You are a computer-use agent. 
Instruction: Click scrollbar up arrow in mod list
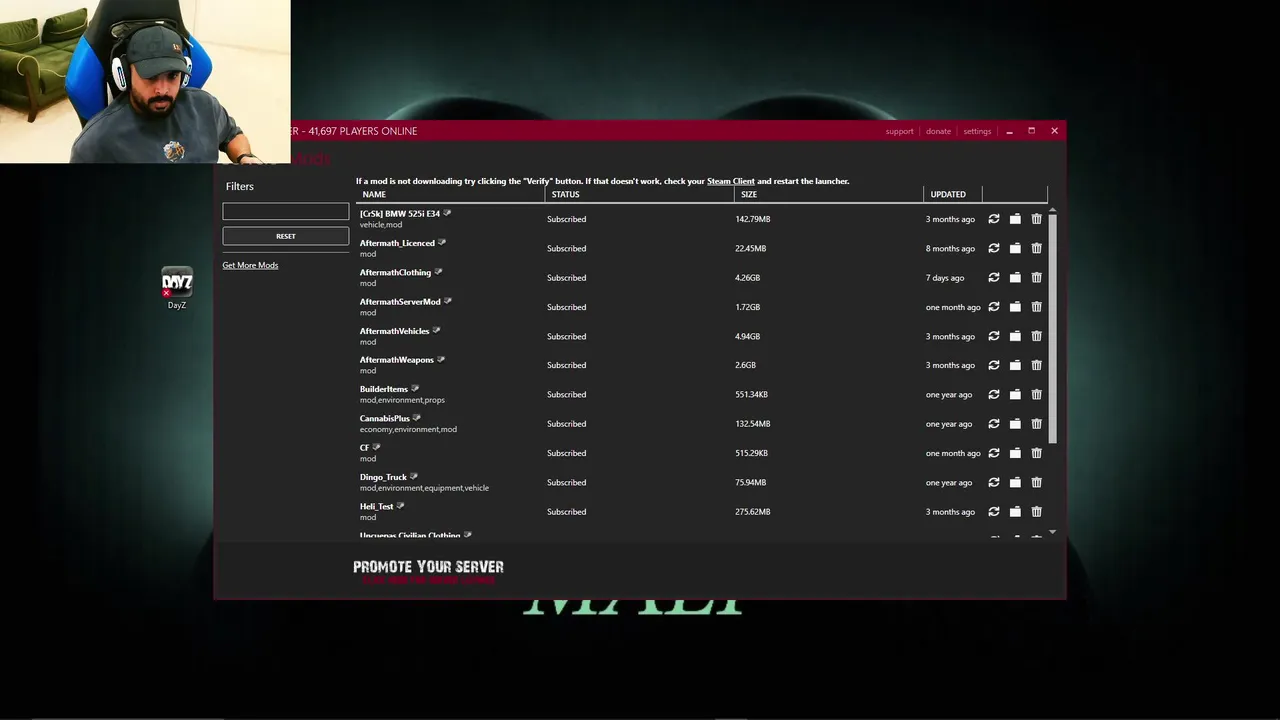[1052, 208]
